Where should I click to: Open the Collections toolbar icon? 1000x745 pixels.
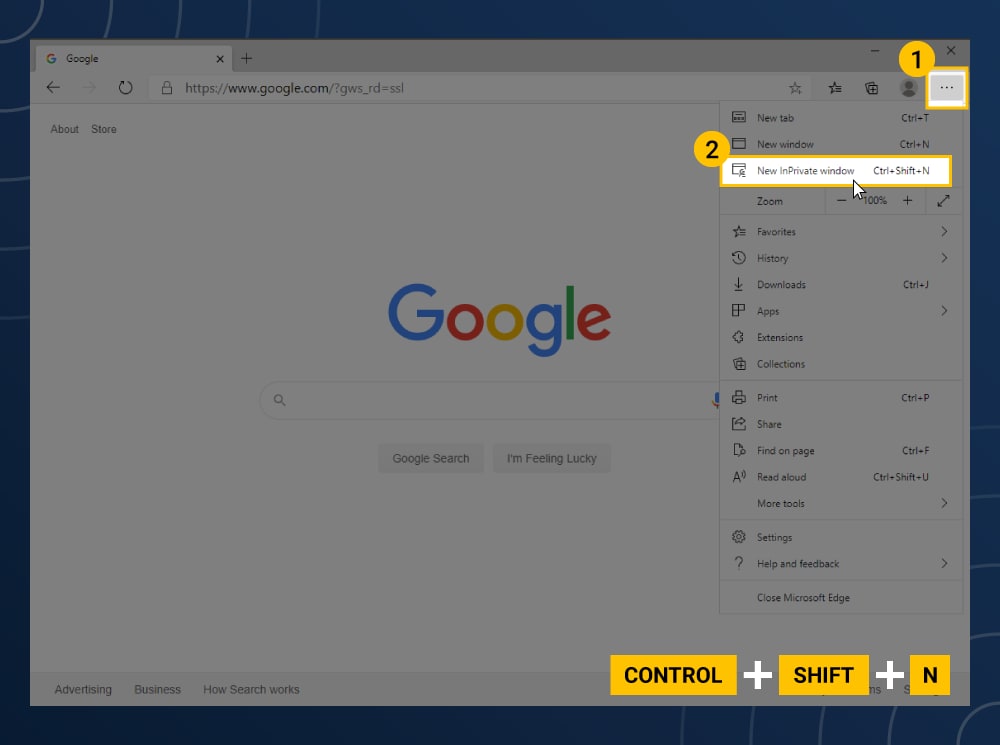coord(871,88)
